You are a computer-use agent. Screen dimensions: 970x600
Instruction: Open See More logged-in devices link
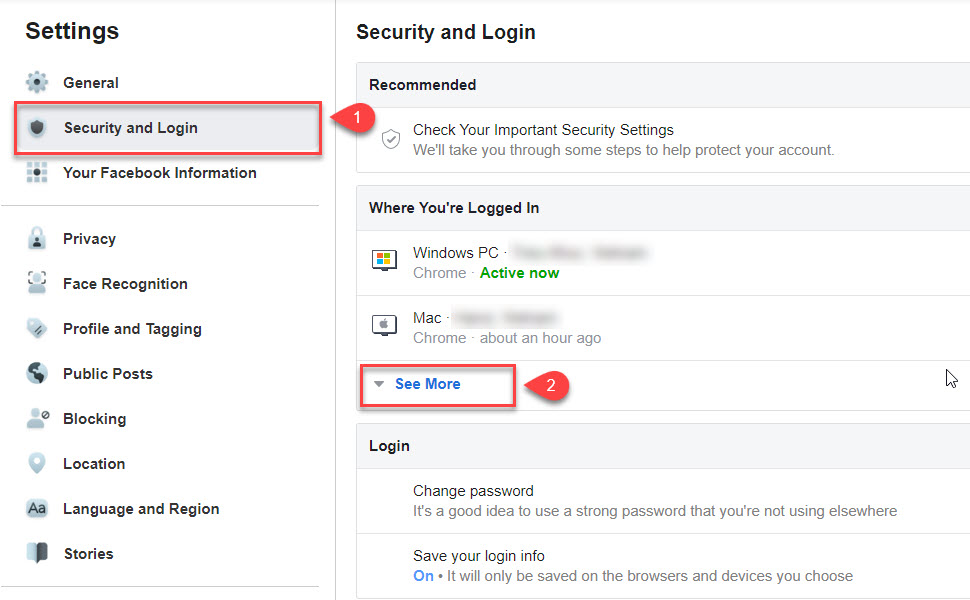point(427,384)
